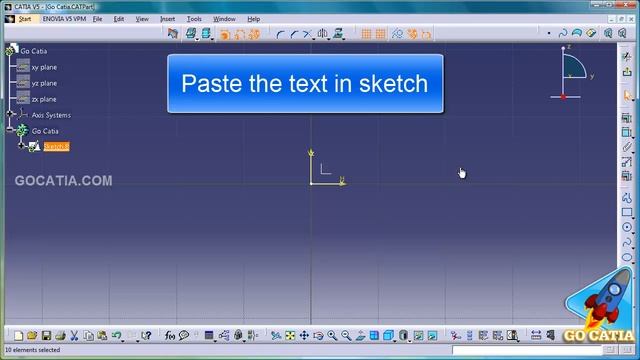Screen dimensions: 640x360
Task: Click the Fly mode icon
Action: coord(276,336)
